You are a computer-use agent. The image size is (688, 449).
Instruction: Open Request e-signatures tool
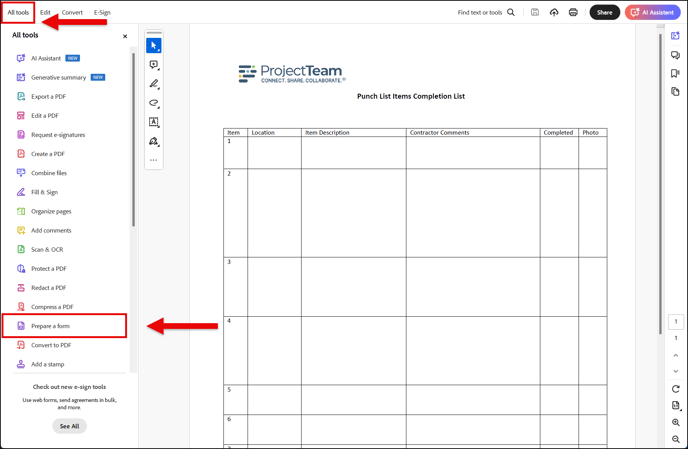click(51, 135)
